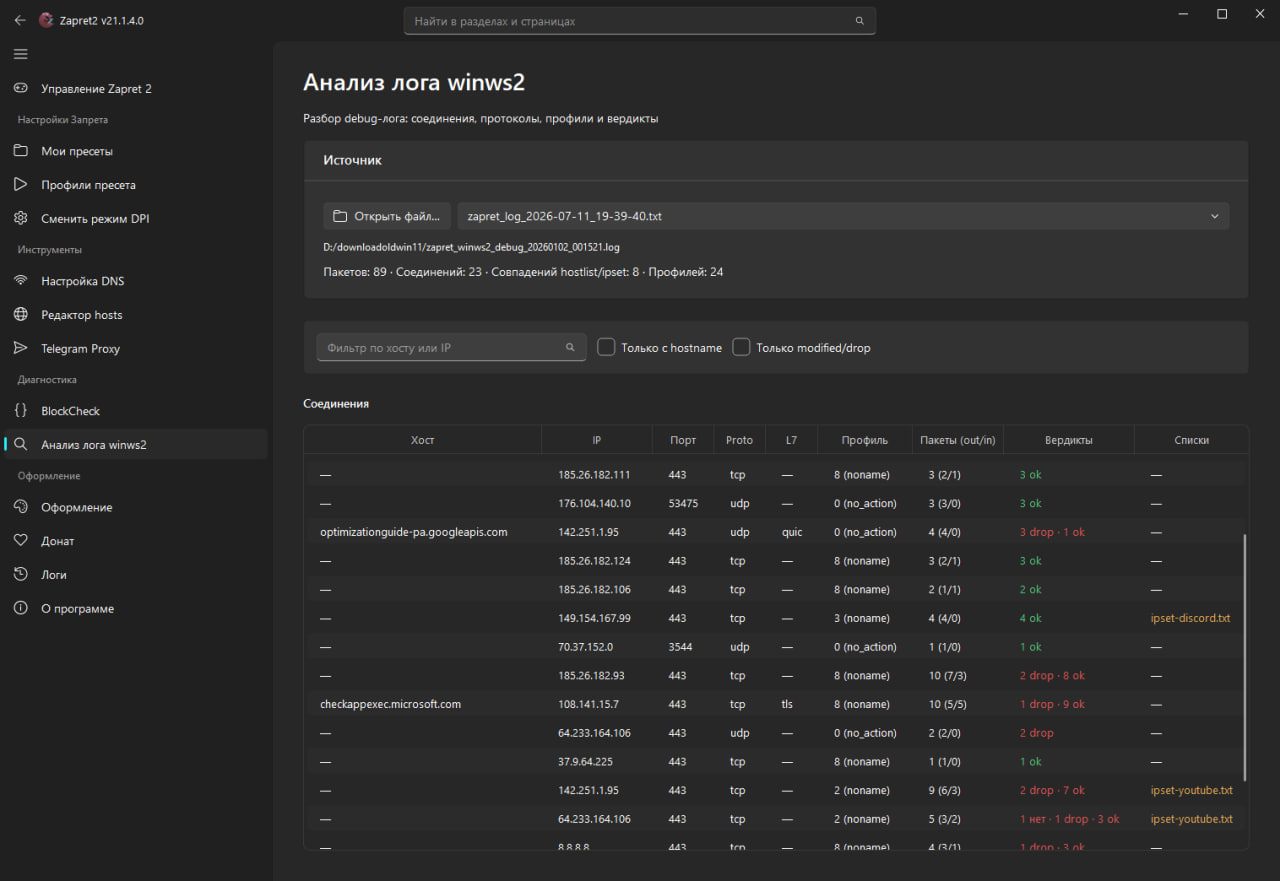Sort by the Вердикты column header
Screen dimensions: 1280x881
click(x=1068, y=440)
